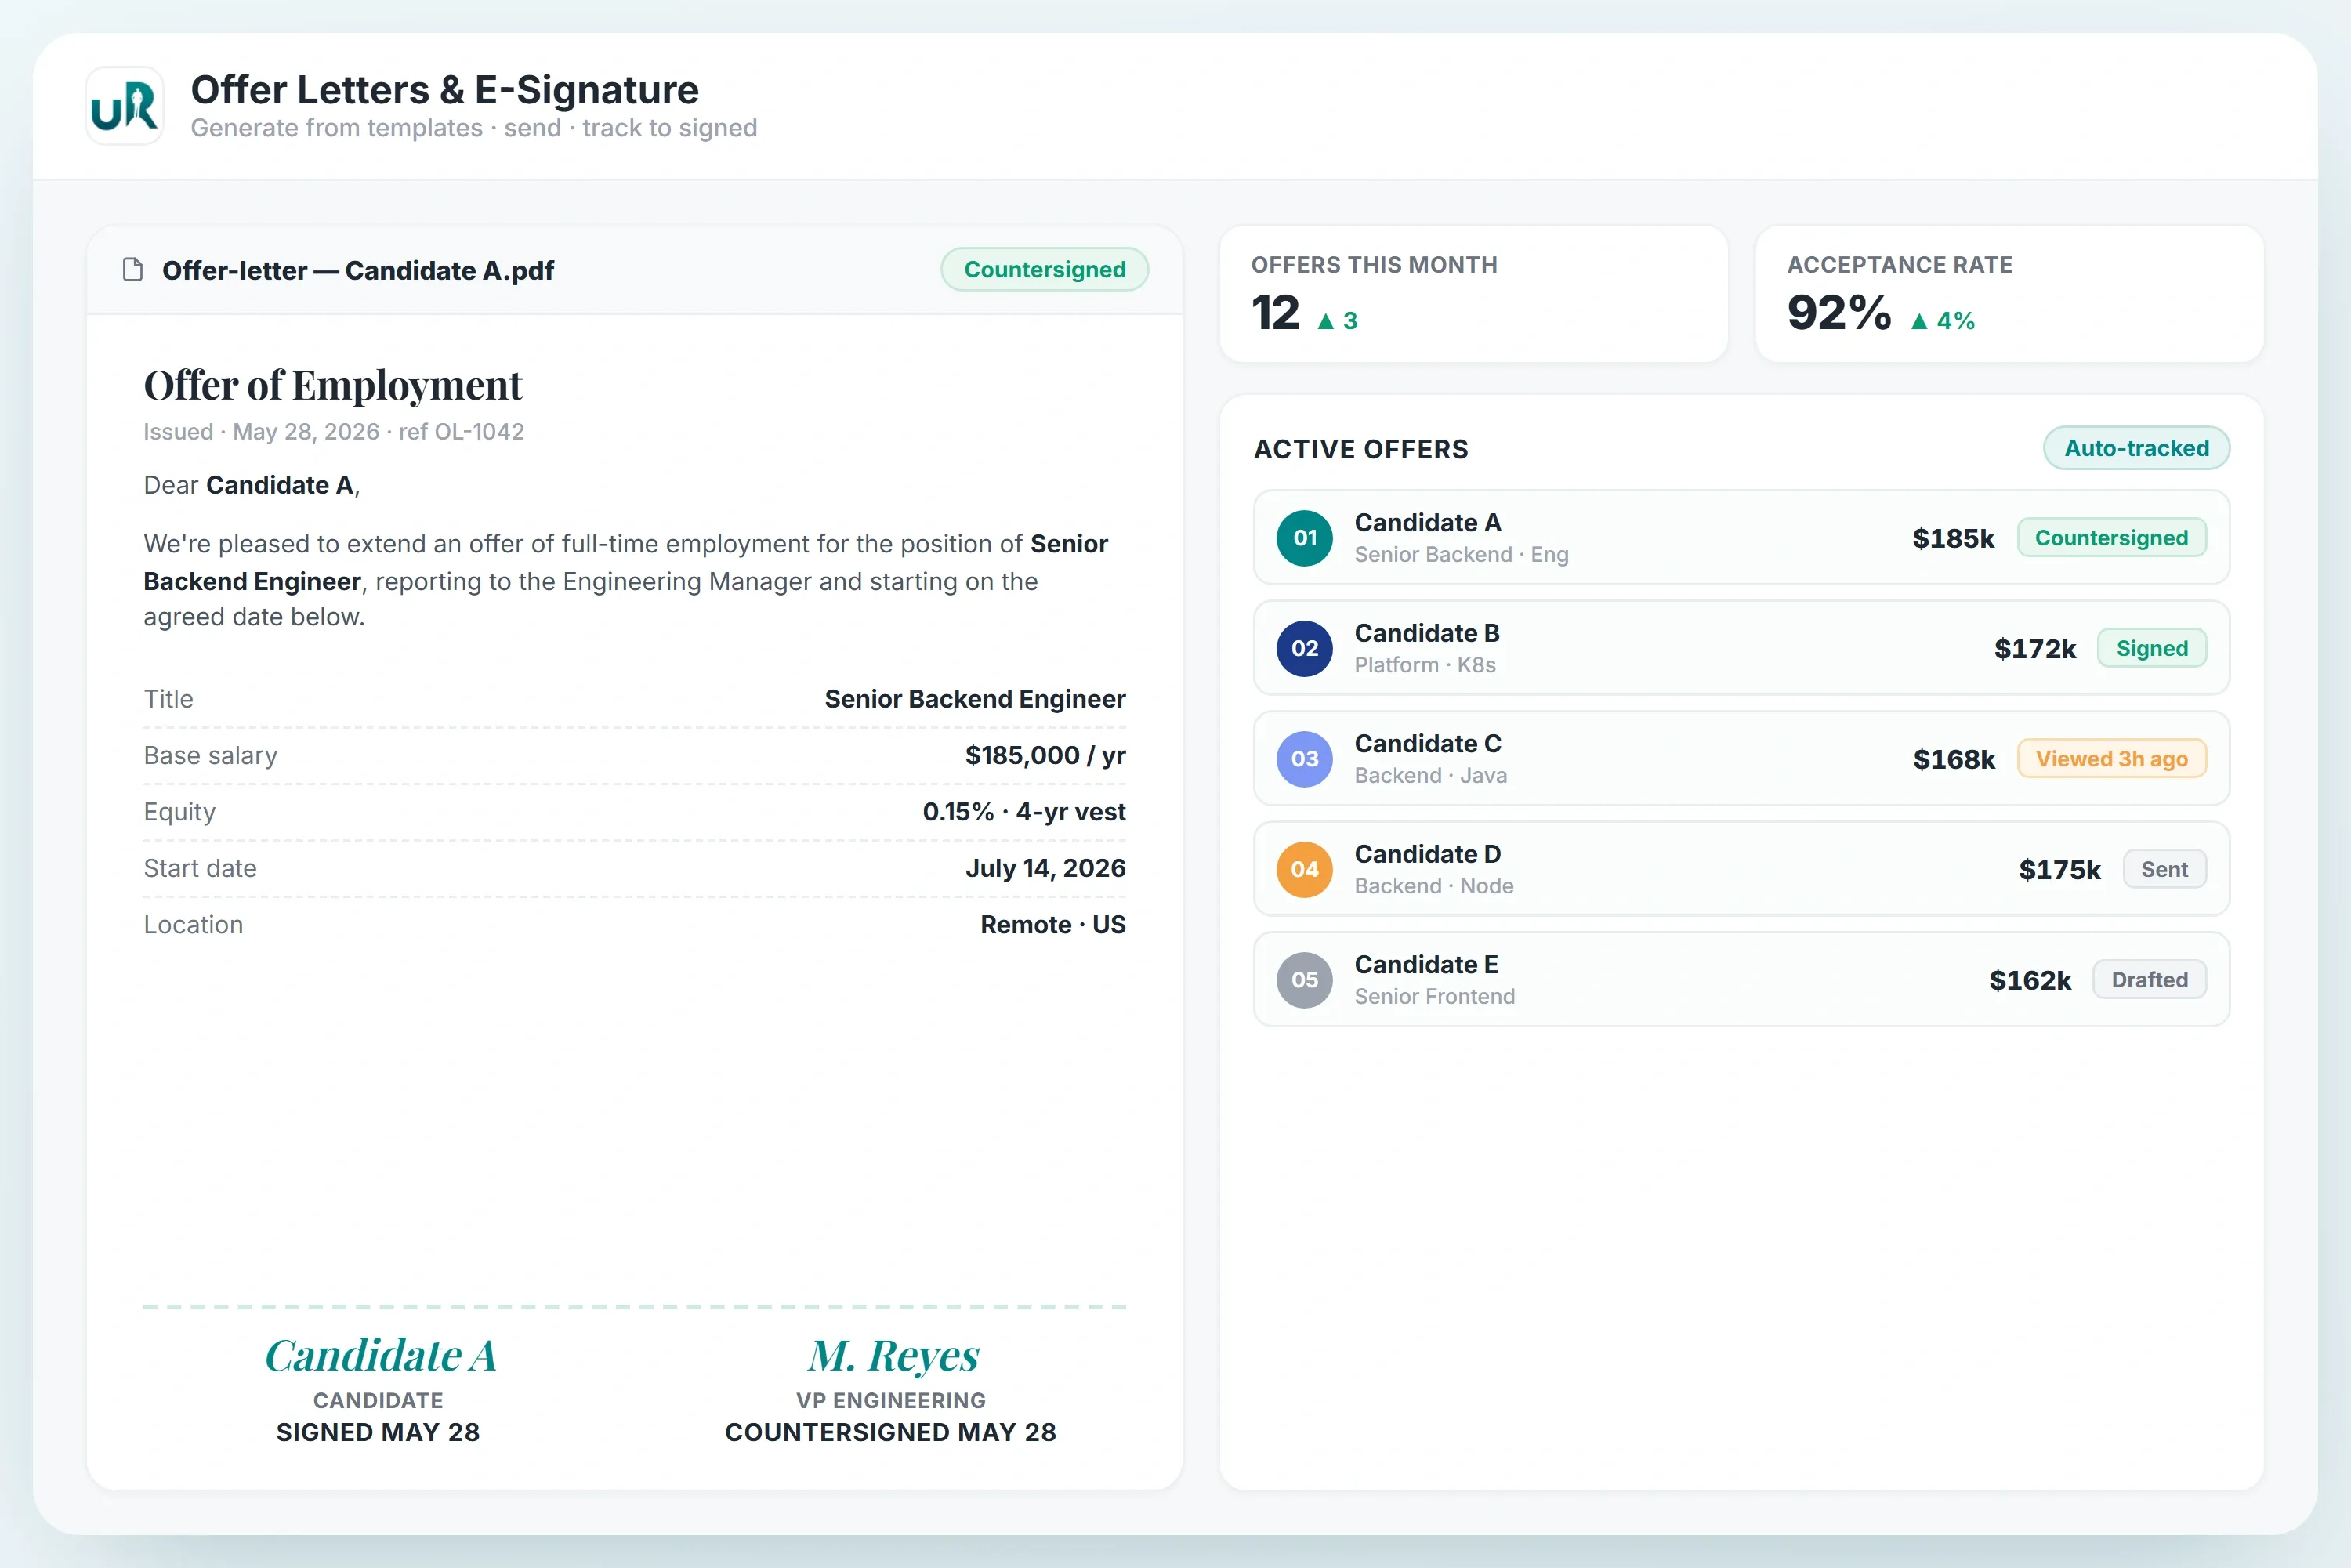Click the 12 offers count
This screenshot has width=2351, height=1568.
click(x=1275, y=313)
